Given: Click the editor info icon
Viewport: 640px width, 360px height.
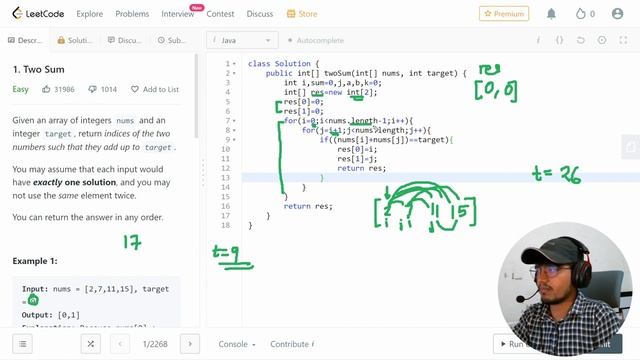Looking at the screenshot, I should (x=538, y=40).
